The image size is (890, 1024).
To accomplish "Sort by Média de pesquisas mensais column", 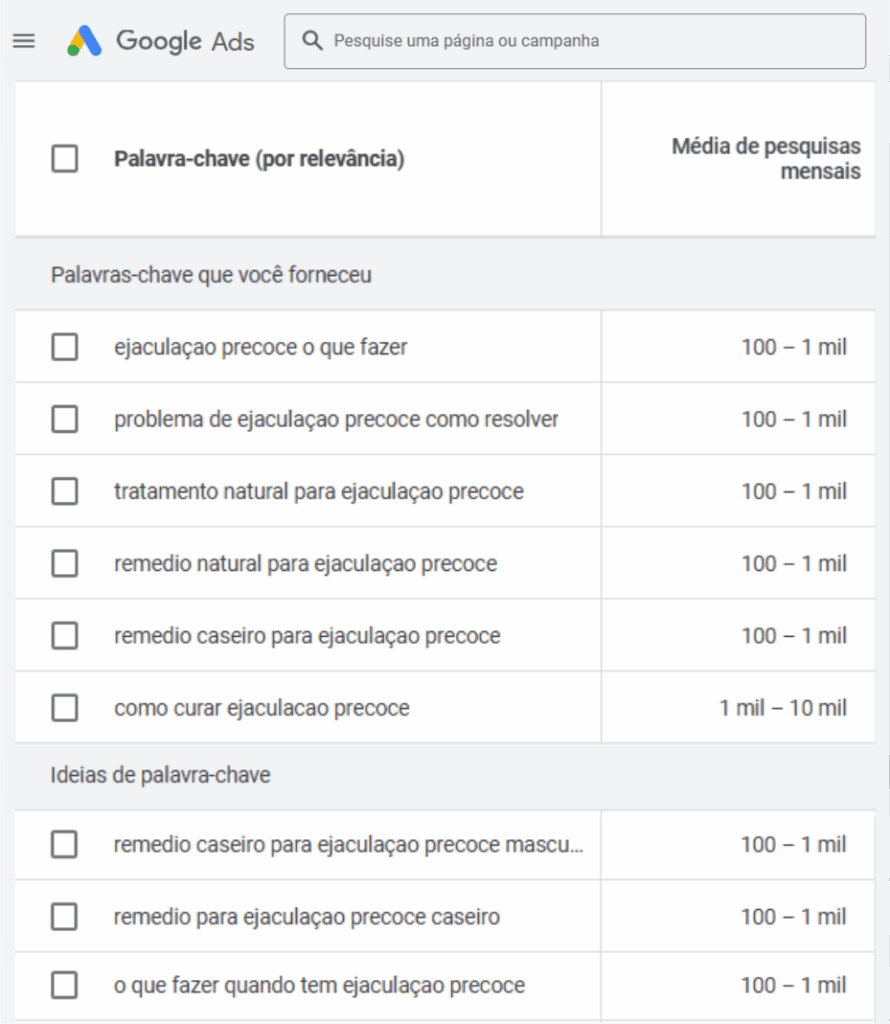I will tap(765, 159).
